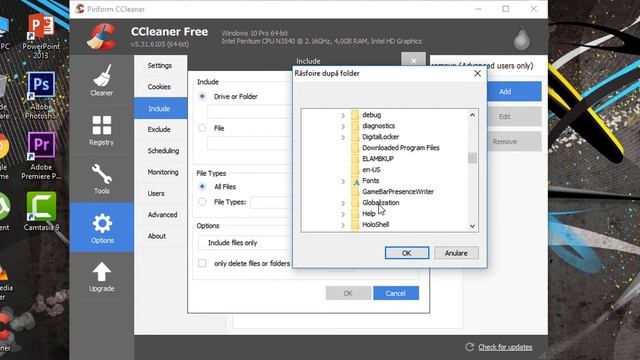Select the Help folder

(369, 214)
